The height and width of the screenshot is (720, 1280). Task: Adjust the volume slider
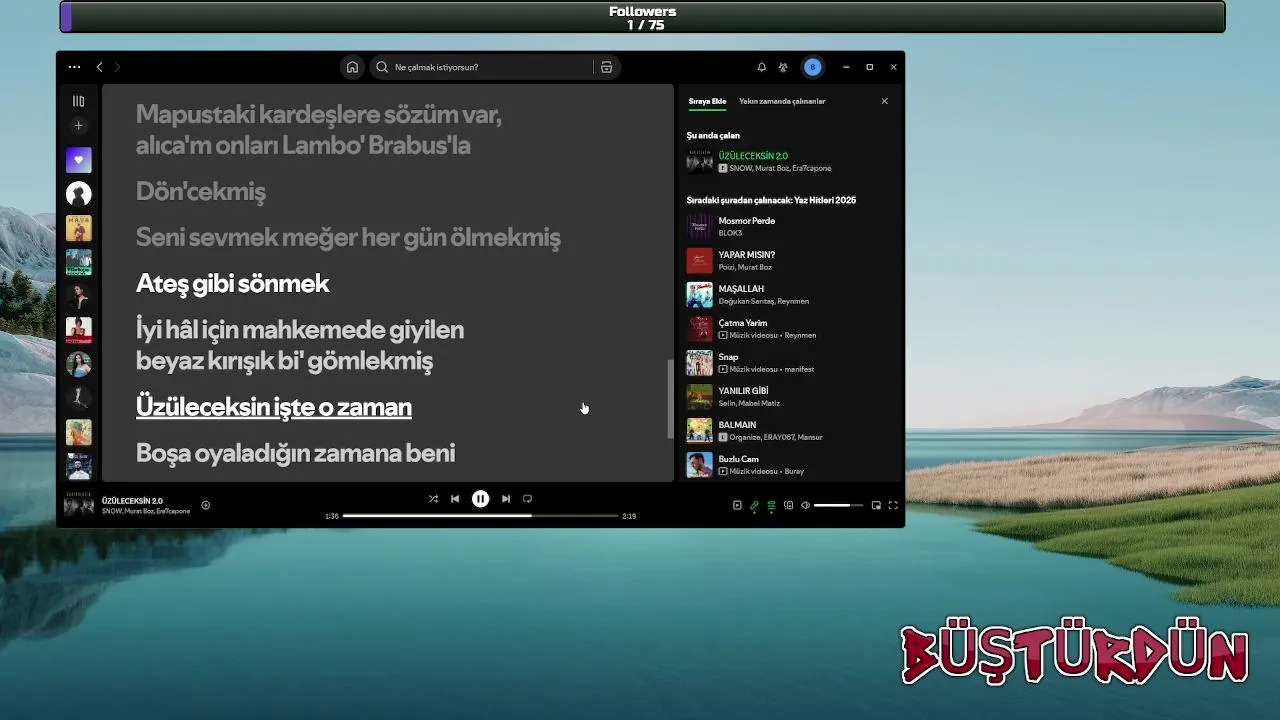click(838, 505)
